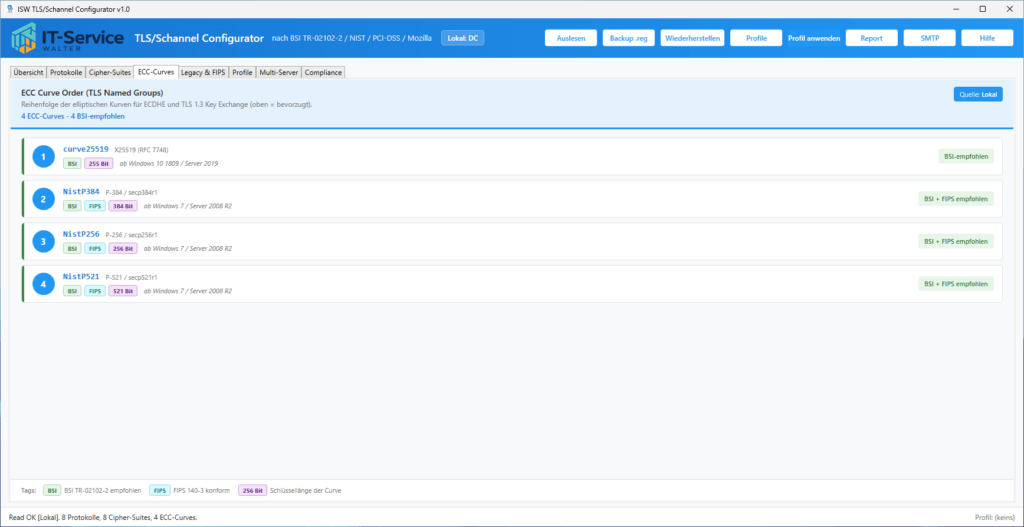Image resolution: width=1024 pixels, height=527 pixels.
Task: Click the number 4 circle for NistP521
Action: pyautogui.click(x=43, y=284)
